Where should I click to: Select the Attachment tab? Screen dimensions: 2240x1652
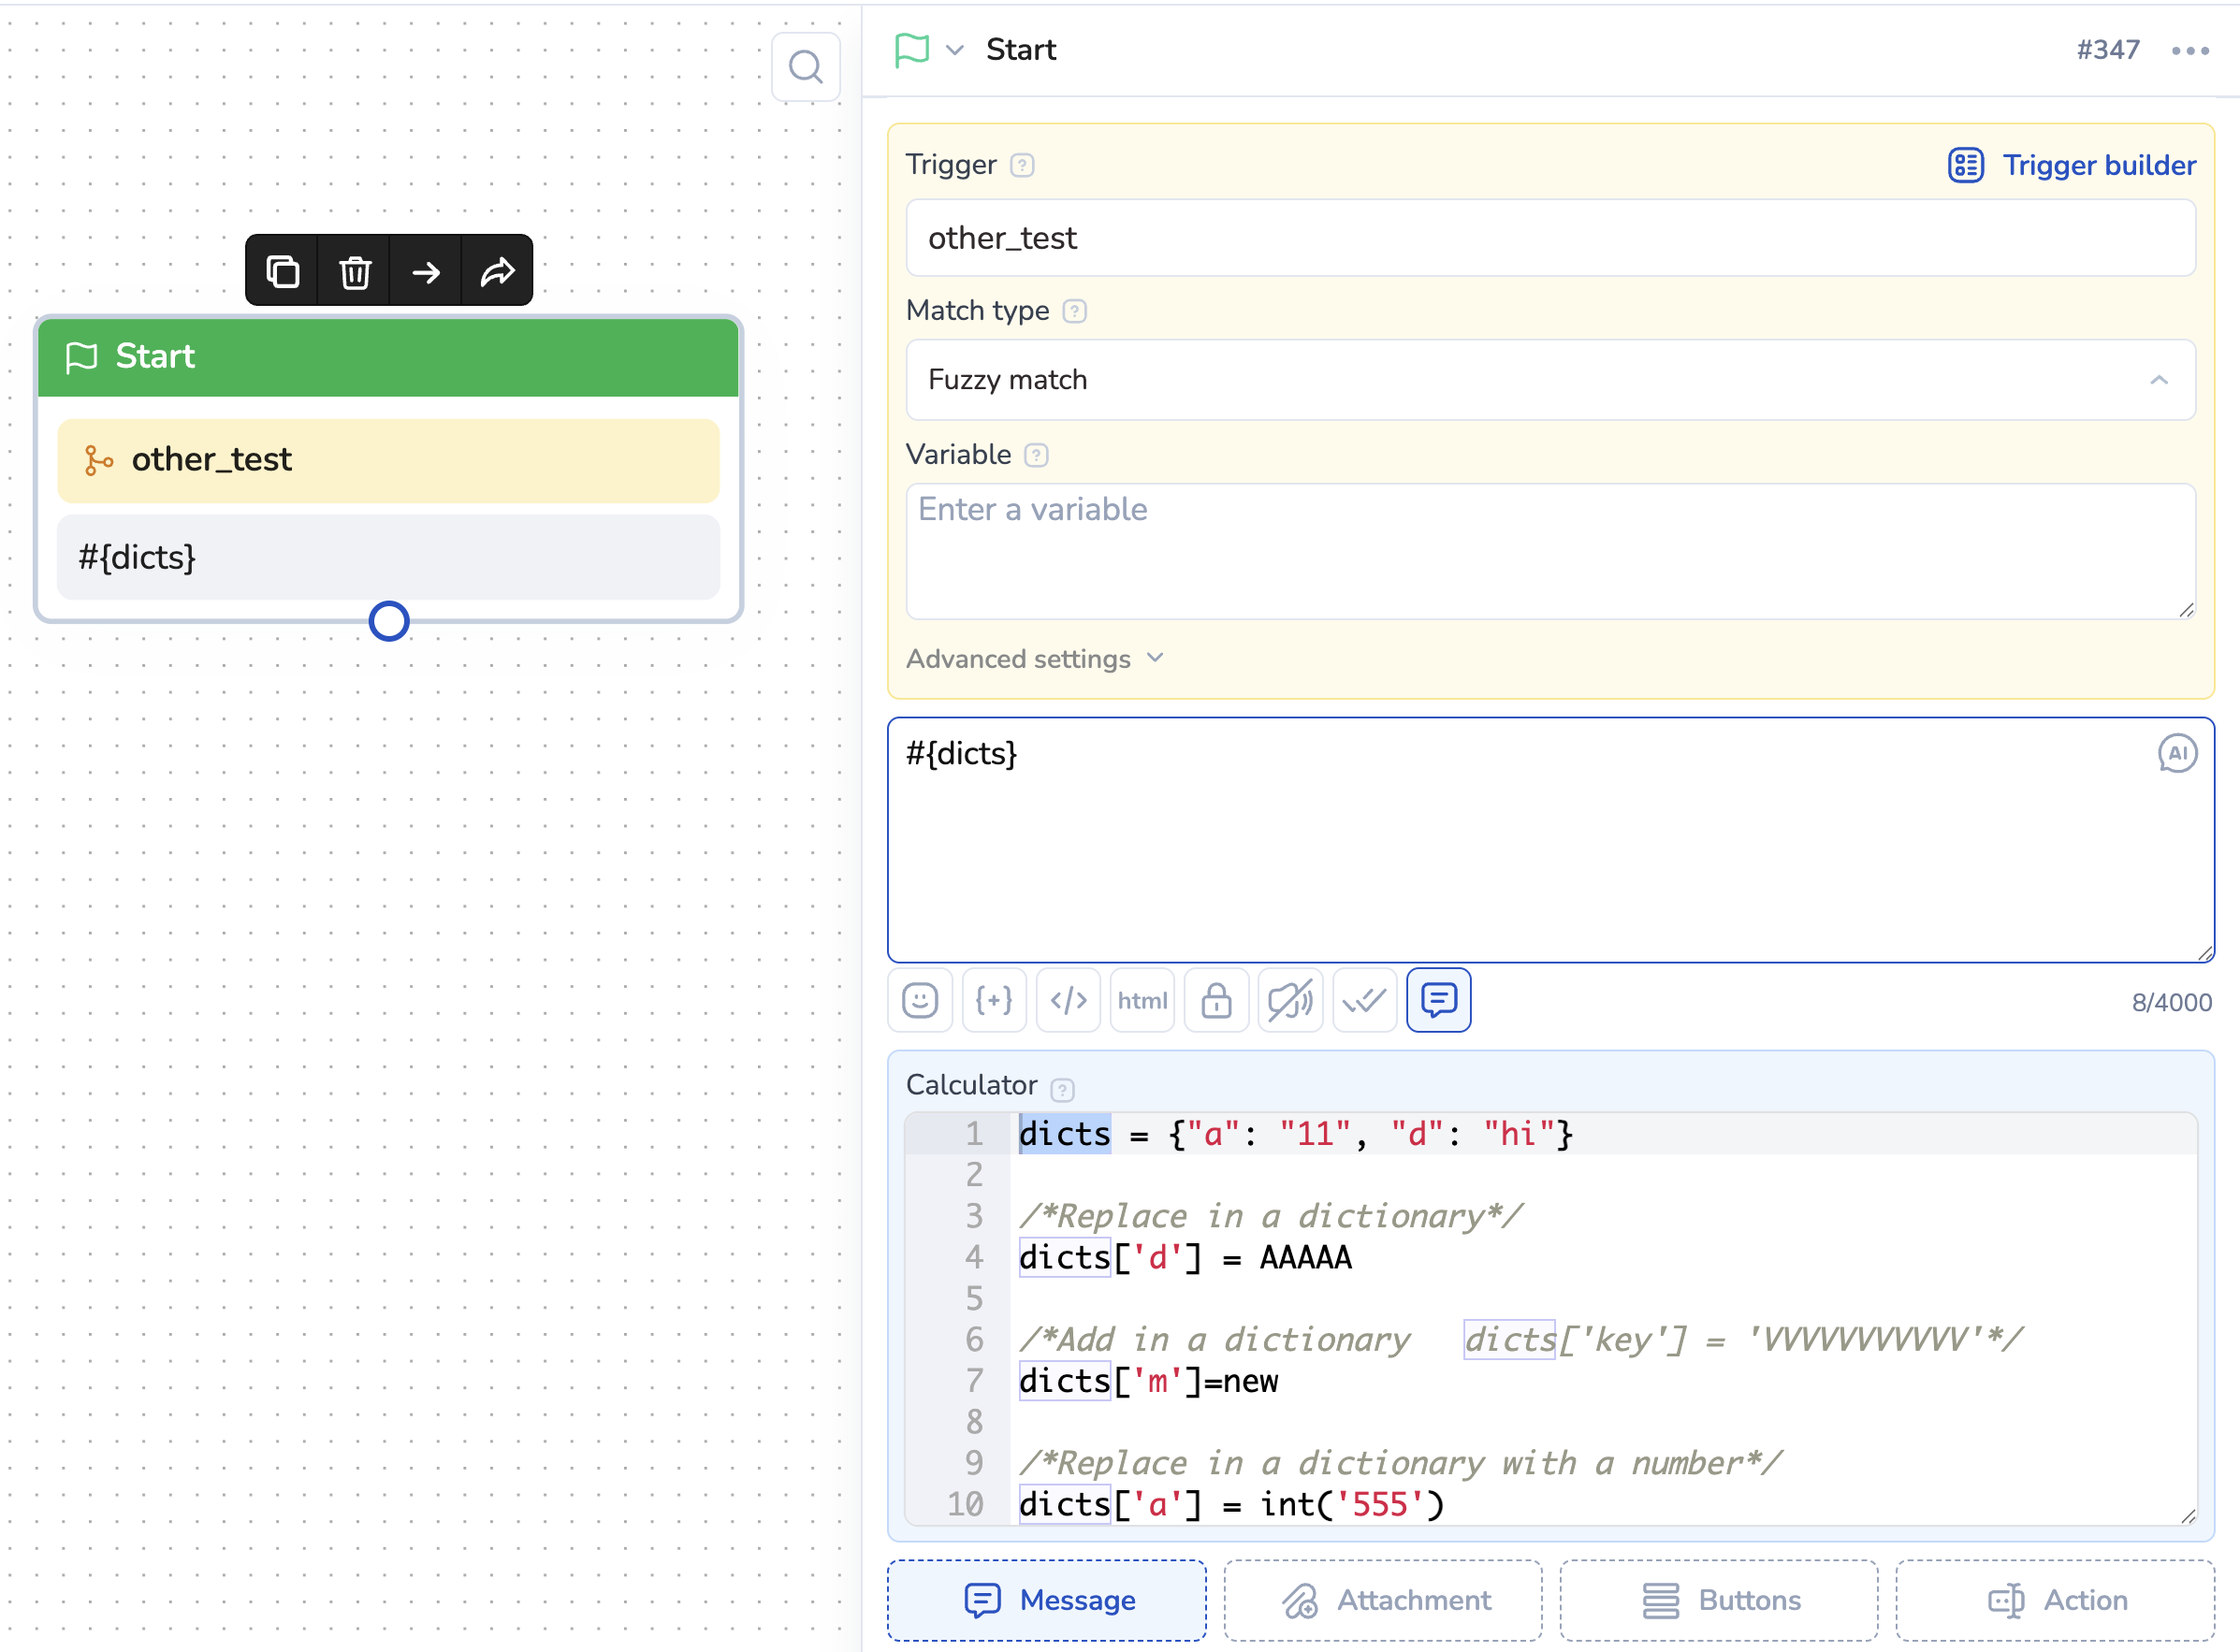click(x=1383, y=1600)
